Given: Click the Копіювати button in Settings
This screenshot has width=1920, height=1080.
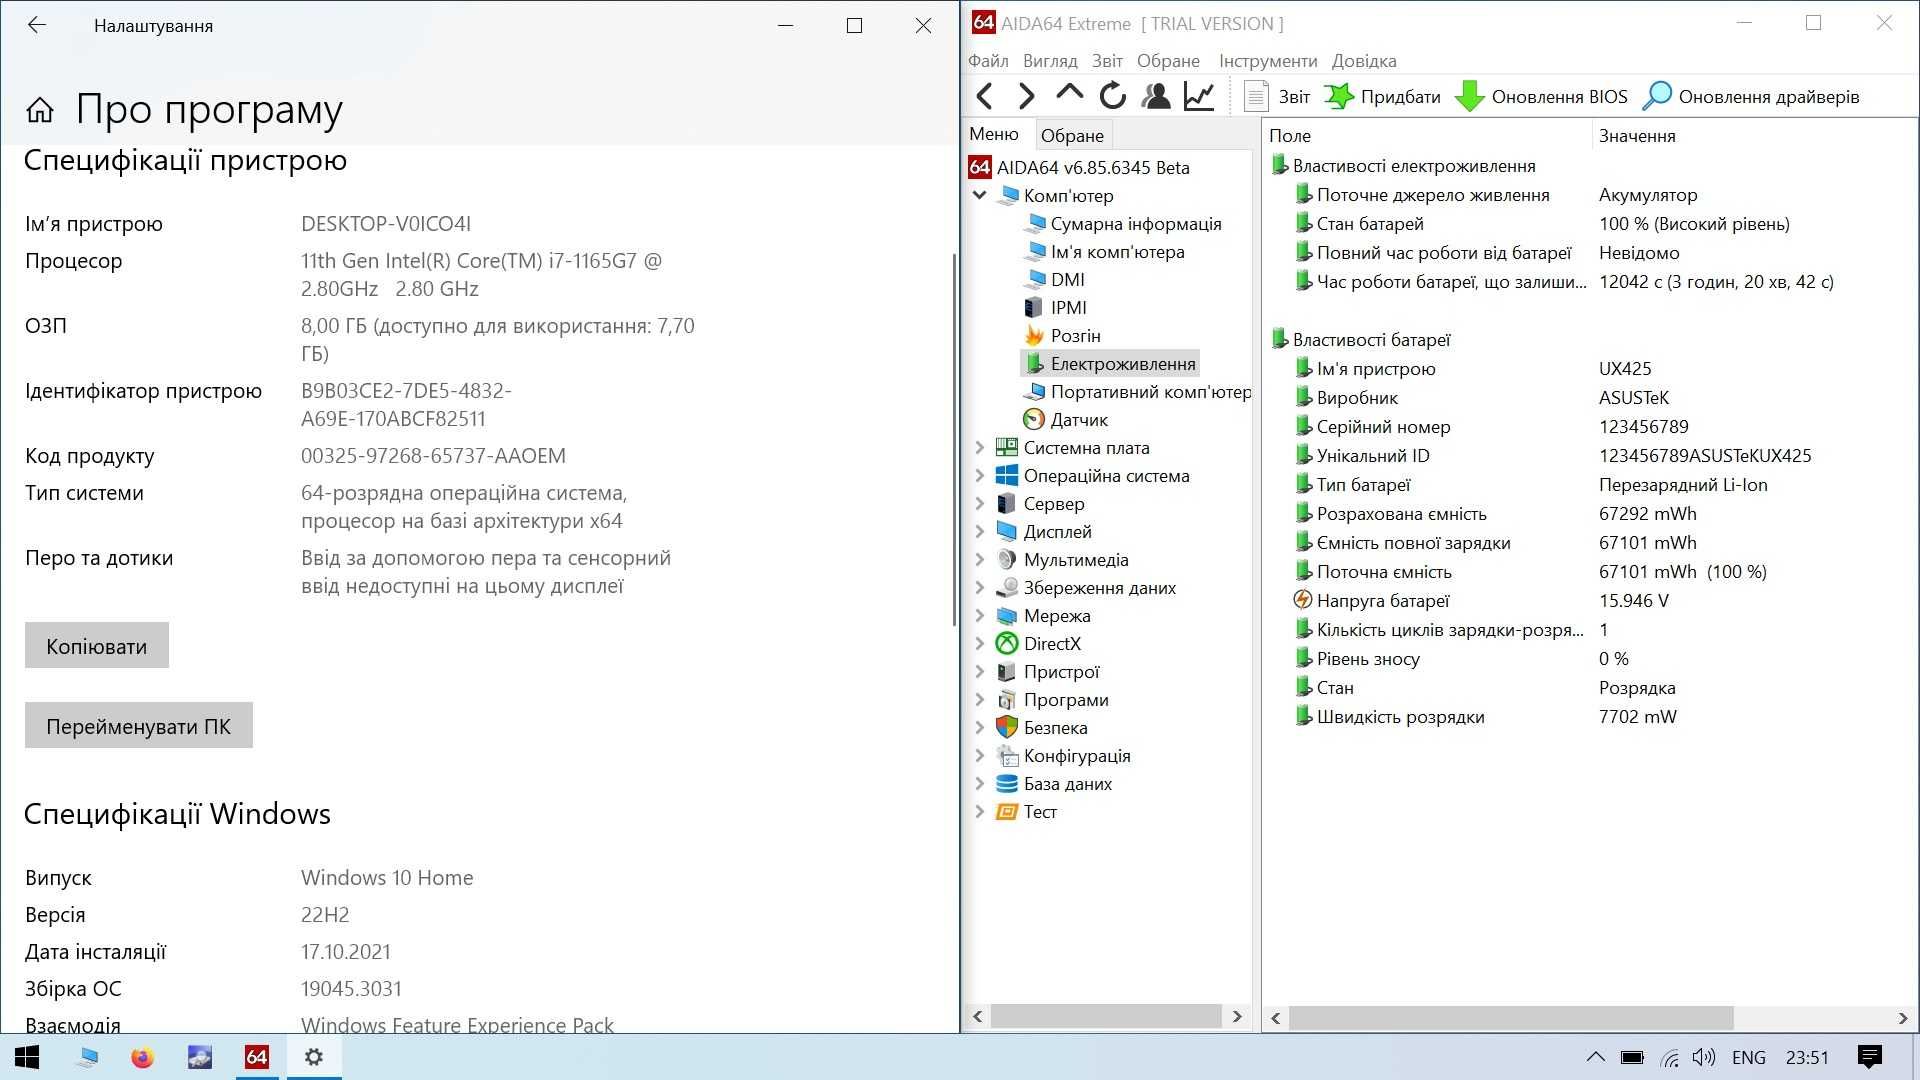Looking at the screenshot, I should [97, 645].
